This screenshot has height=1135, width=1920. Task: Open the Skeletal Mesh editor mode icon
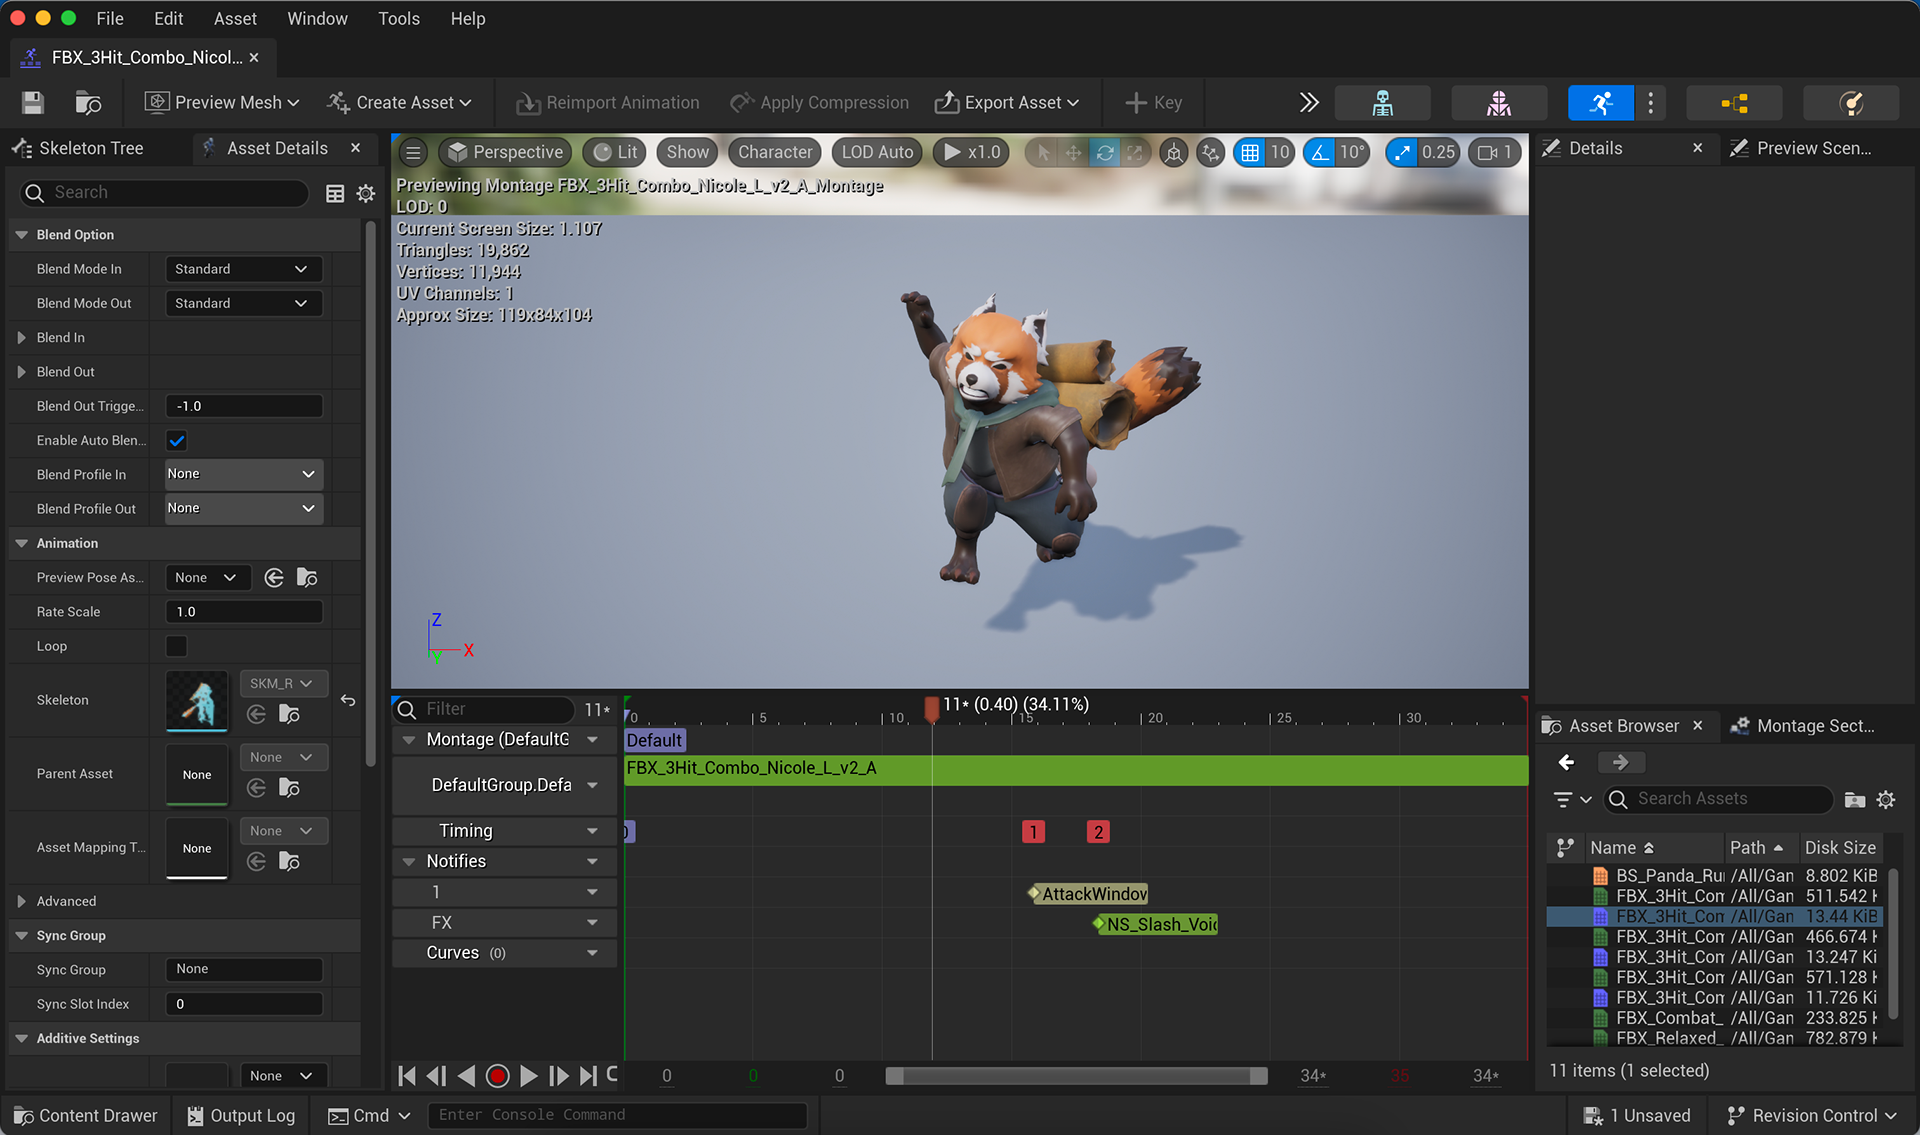click(x=1498, y=103)
